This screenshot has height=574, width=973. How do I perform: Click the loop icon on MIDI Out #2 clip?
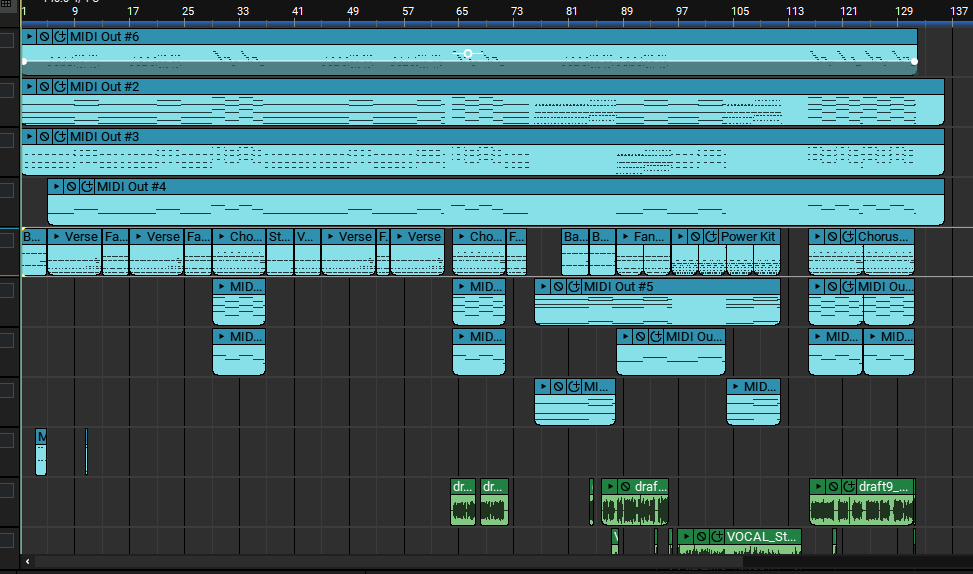pos(60,86)
